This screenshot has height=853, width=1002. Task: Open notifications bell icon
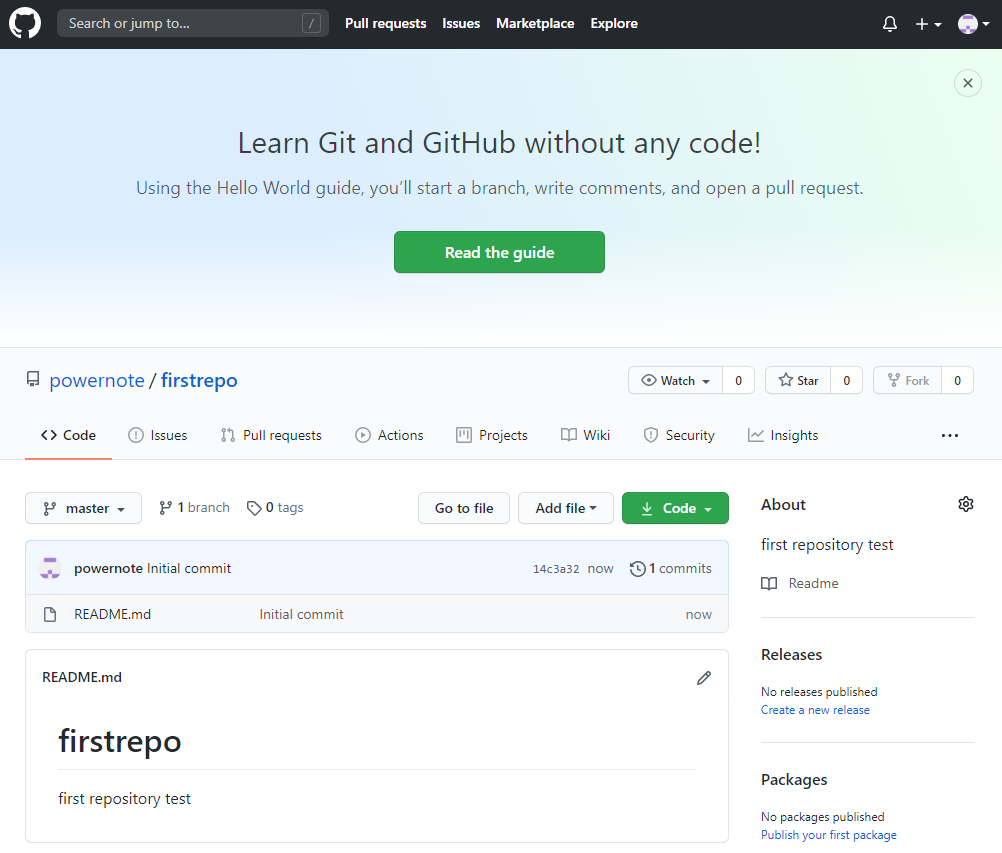point(890,24)
